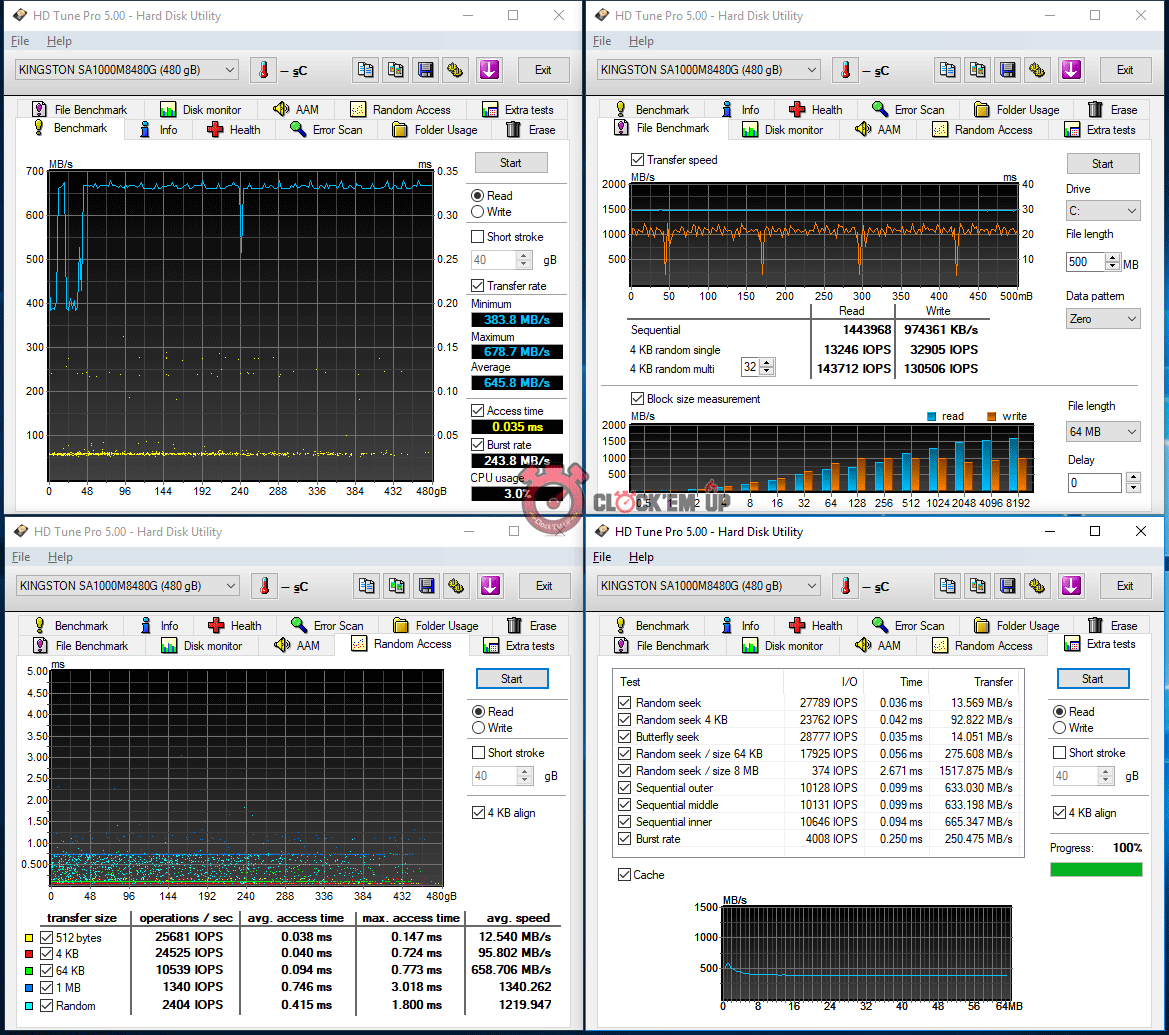
Task: Uncheck the Butterfly seek test checkbox
Action: 625,737
